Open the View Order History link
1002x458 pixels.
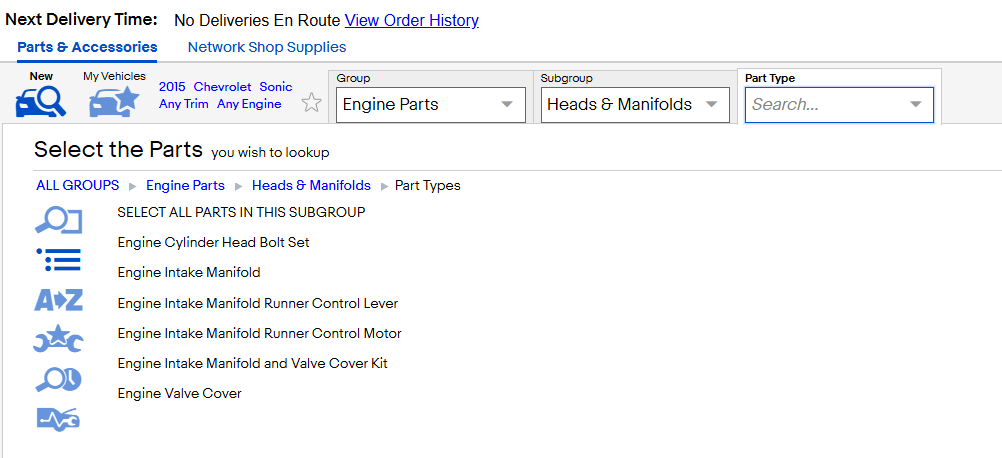(x=412, y=20)
